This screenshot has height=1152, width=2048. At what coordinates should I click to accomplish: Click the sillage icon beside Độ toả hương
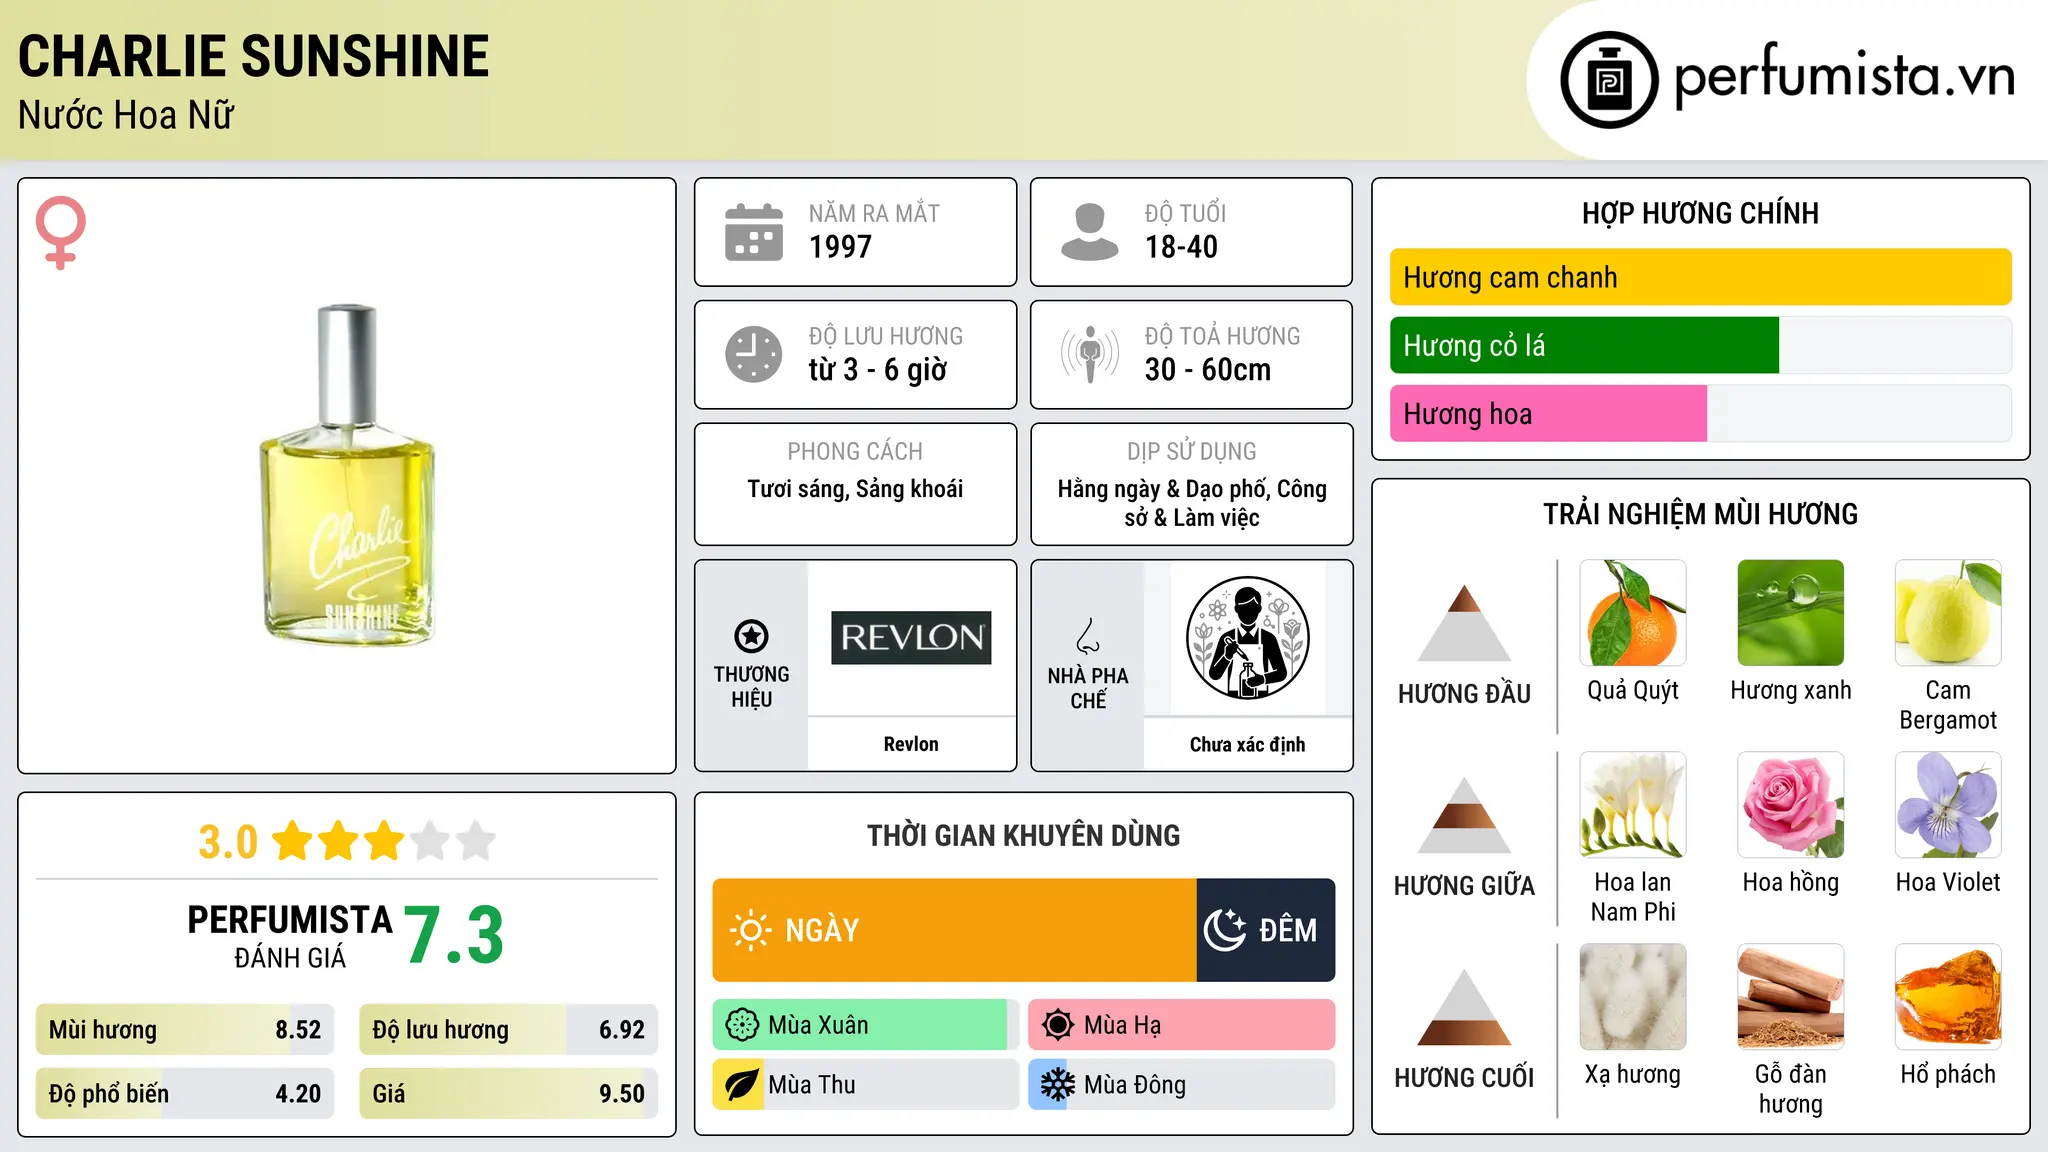[x=1090, y=354]
